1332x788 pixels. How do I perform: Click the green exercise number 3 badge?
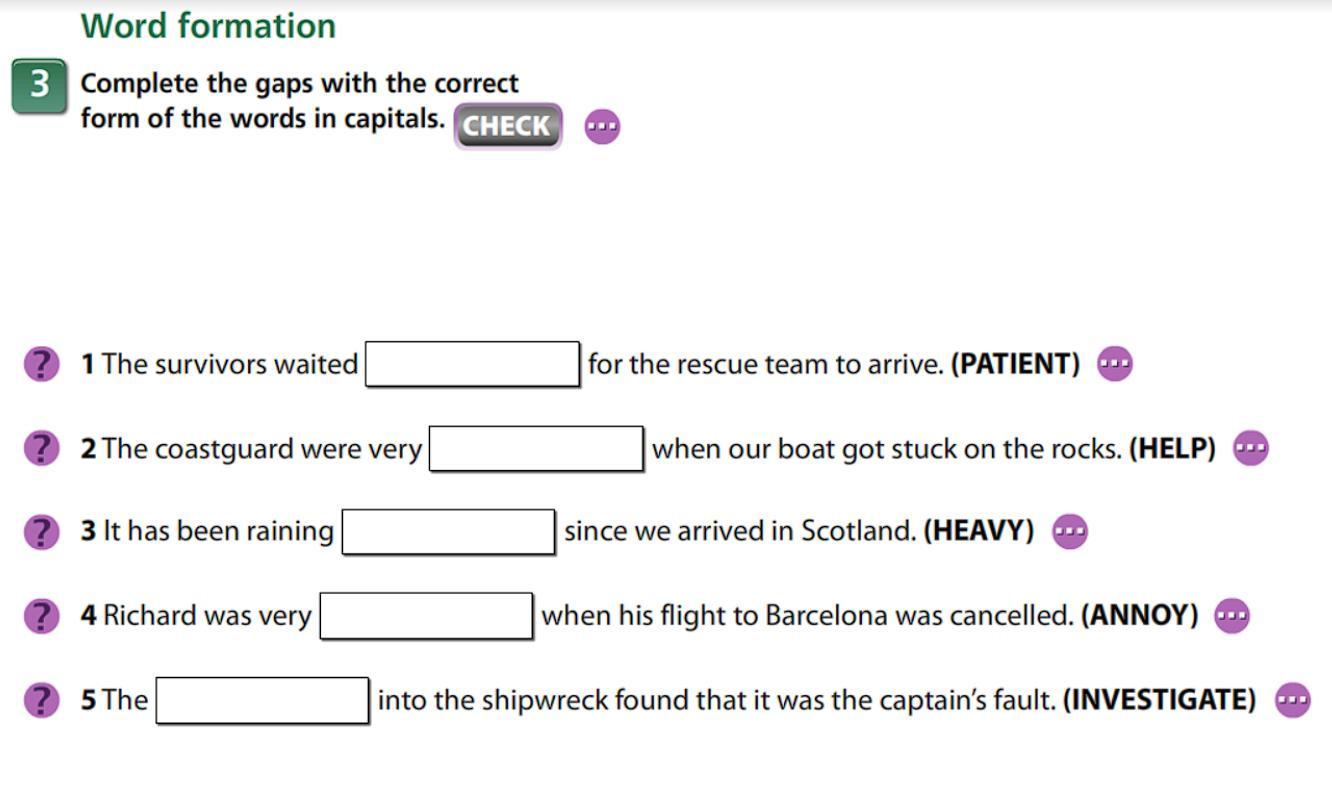coord(39,86)
